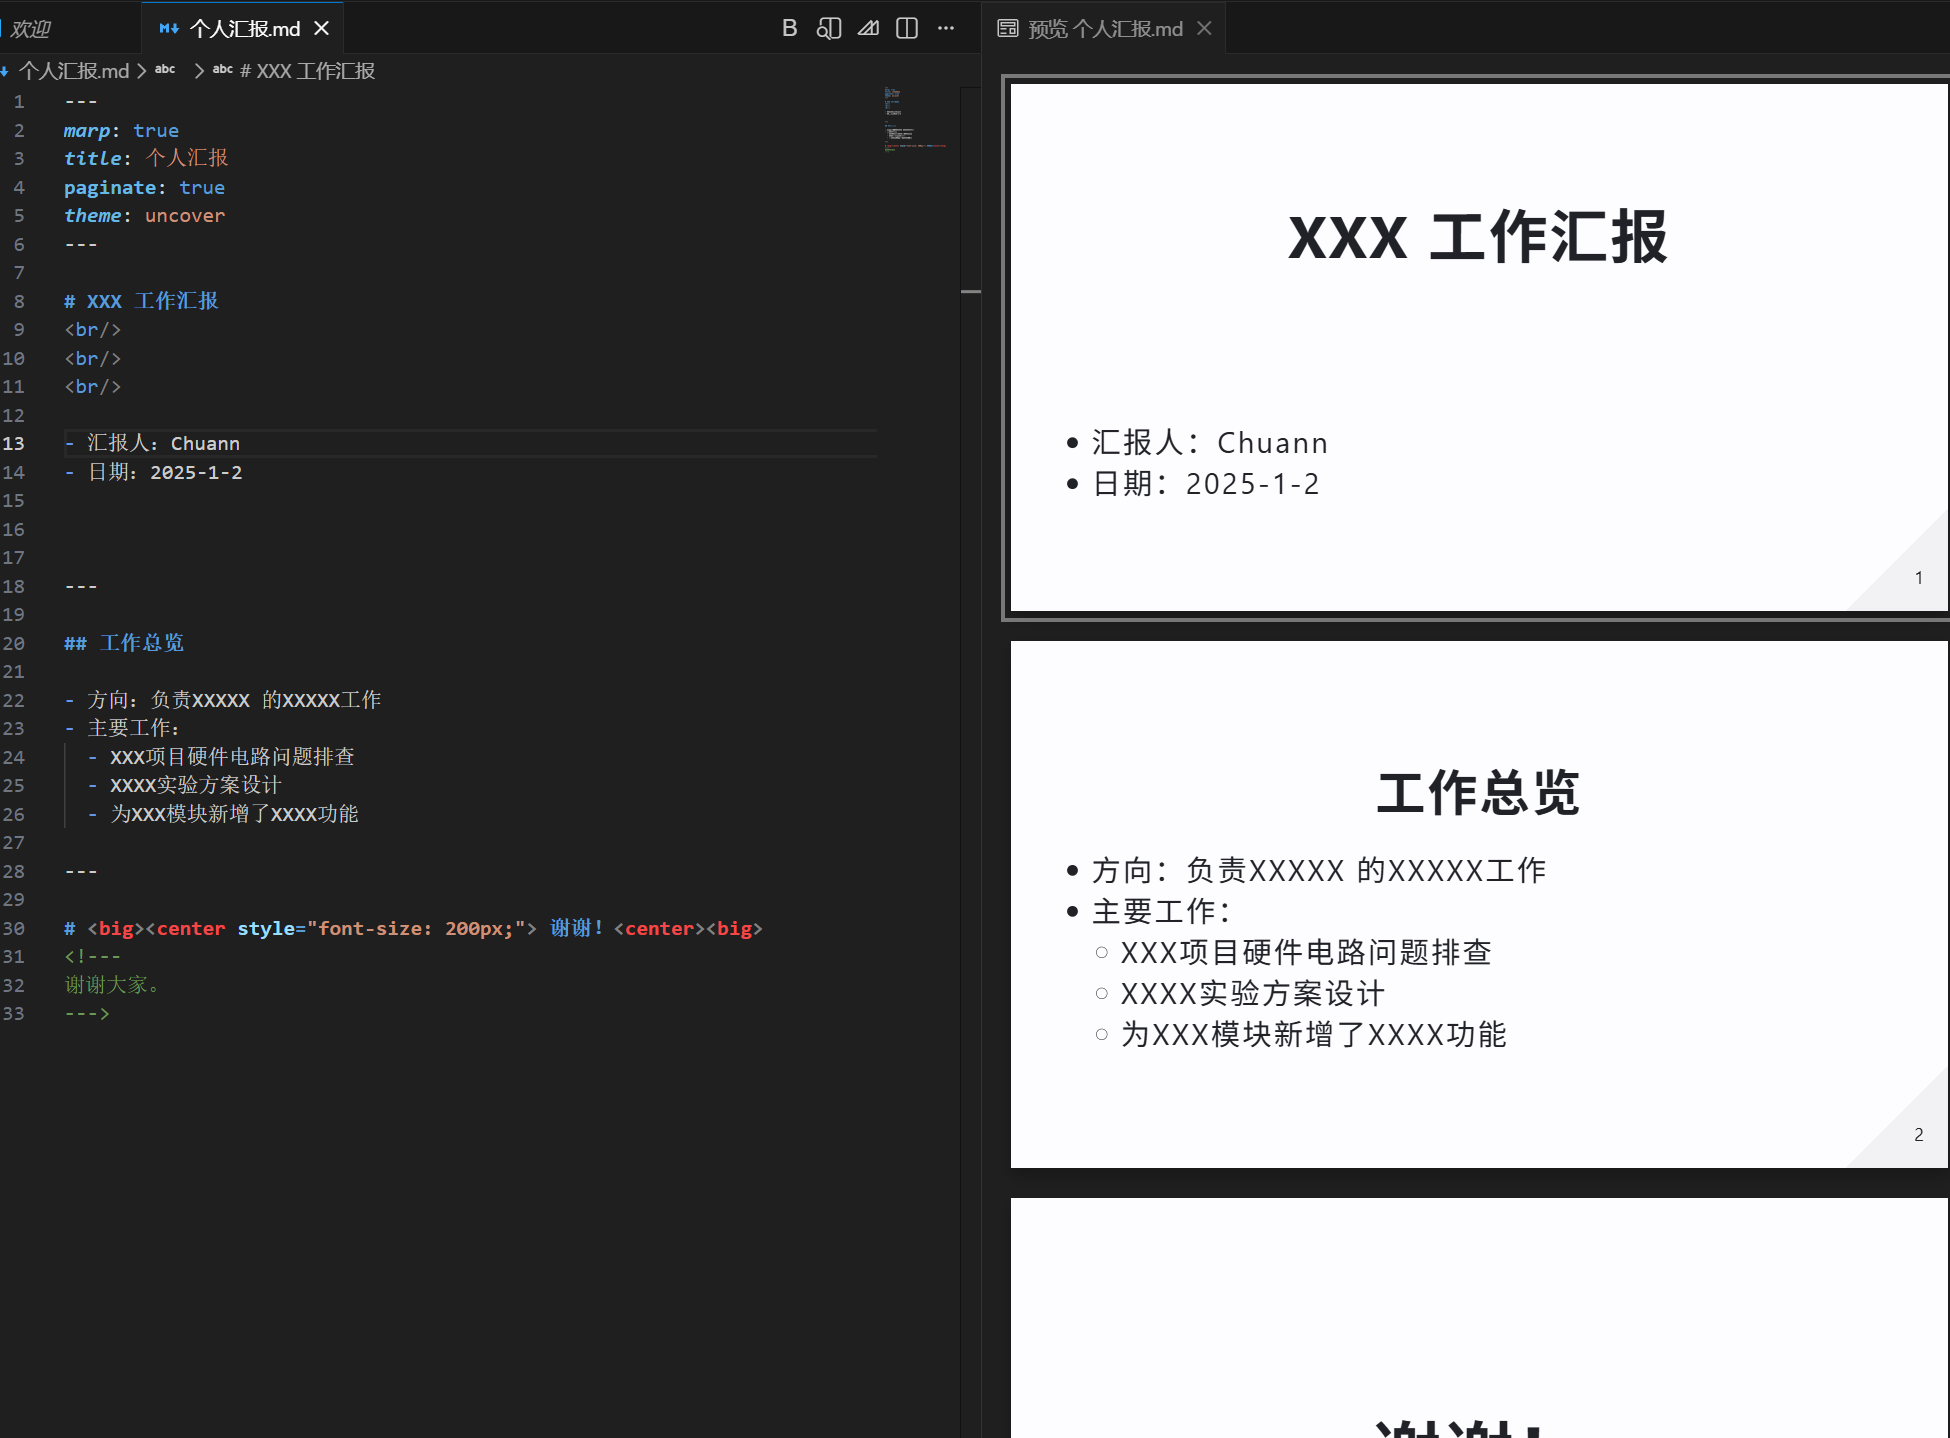Click '主要工作:' bullet in preview

coord(1161,912)
